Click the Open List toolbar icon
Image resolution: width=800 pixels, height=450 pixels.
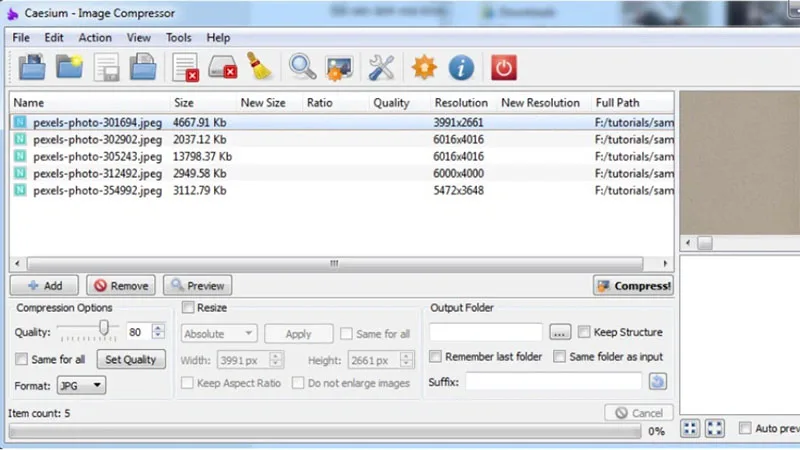[143, 67]
